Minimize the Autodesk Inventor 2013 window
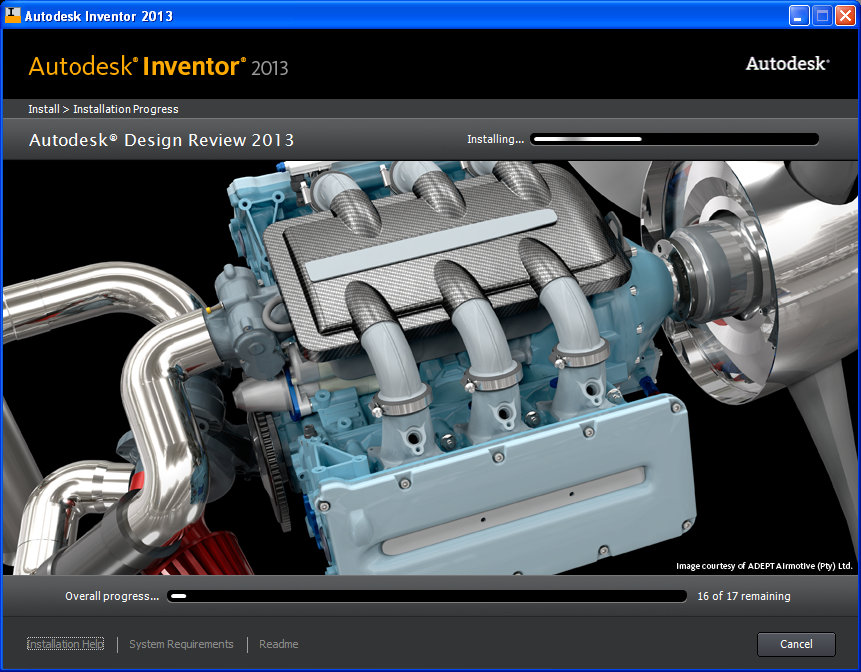This screenshot has height=672, width=861. tap(799, 15)
